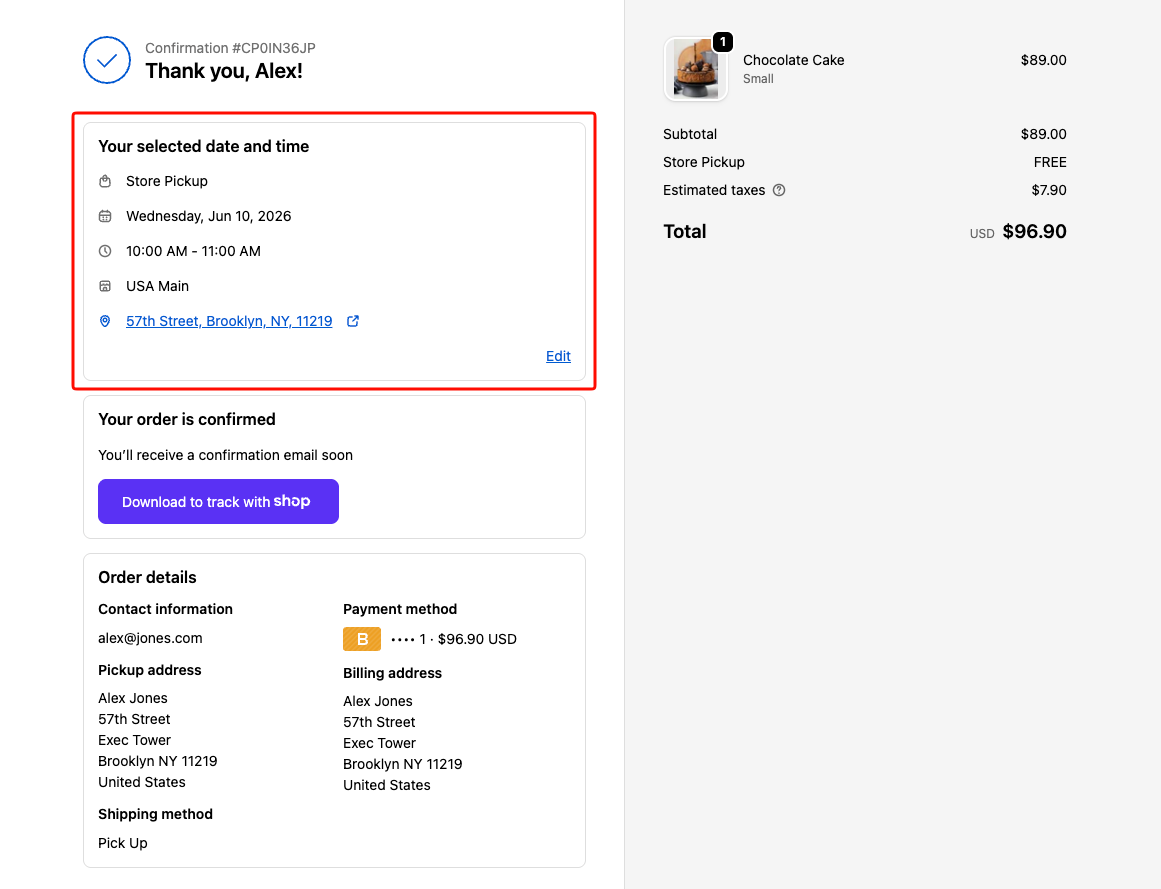The image size is (1161, 889).
Task: Open the Chocolate Cake product thumbnail
Action: coord(695,69)
